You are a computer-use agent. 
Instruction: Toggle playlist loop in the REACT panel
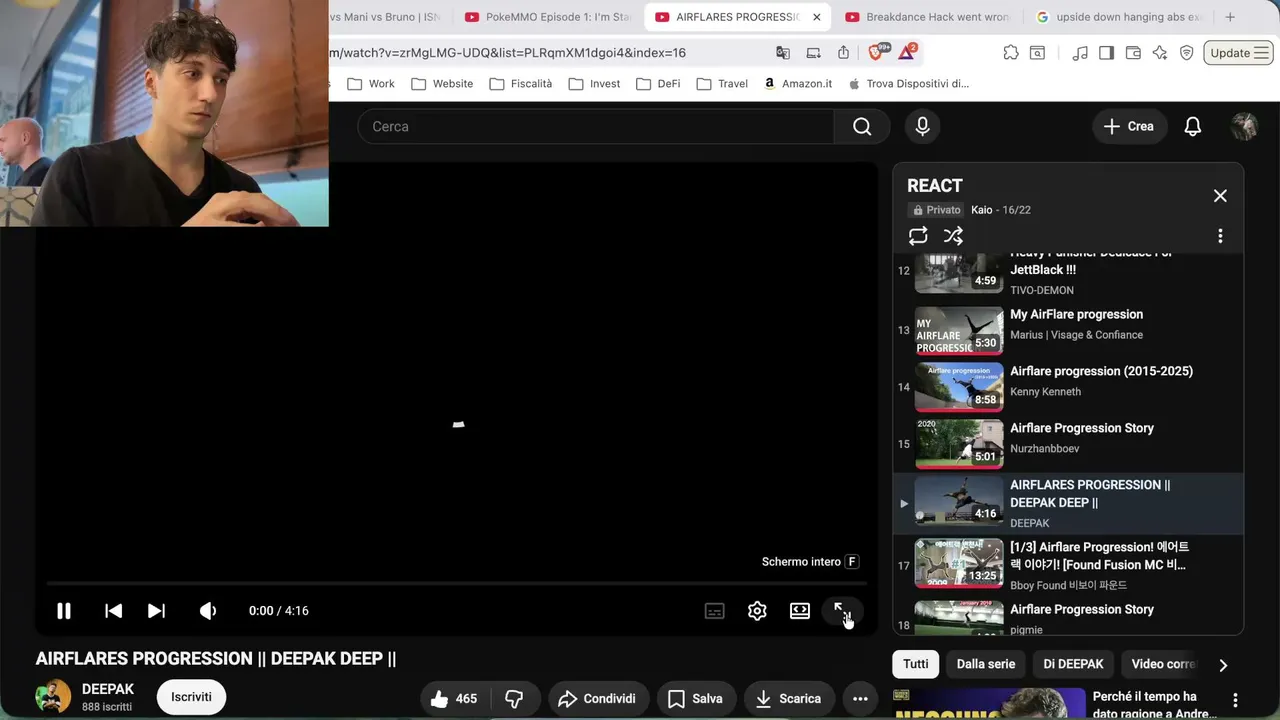(918, 236)
